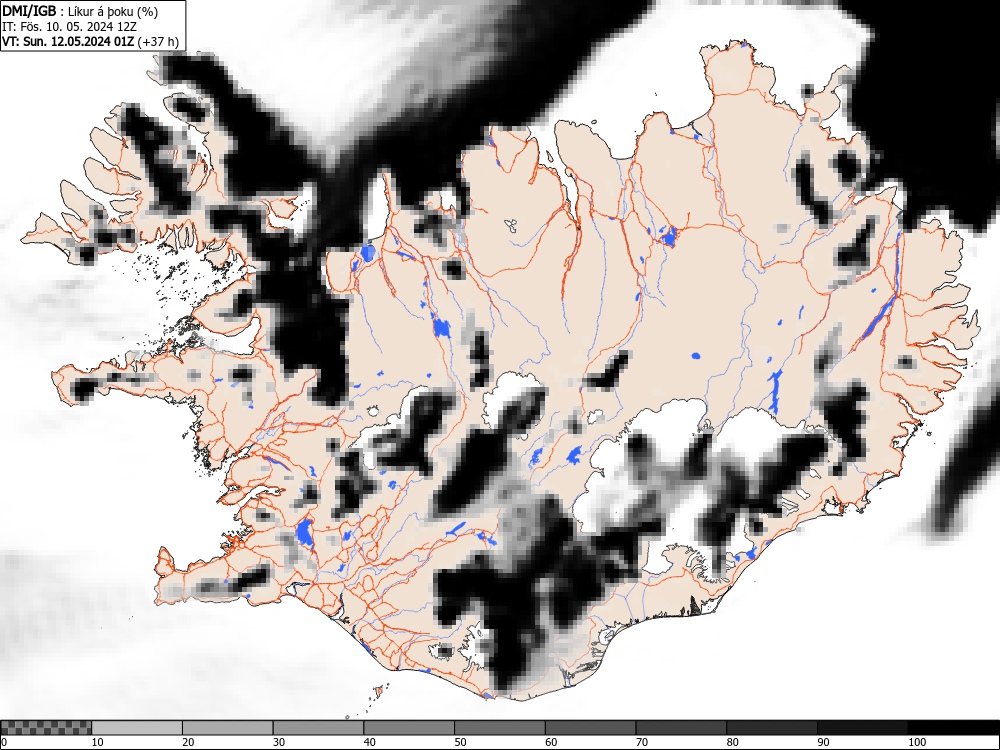Image resolution: width=1000 pixels, height=750 pixels.
Task: Select the 30–40% legend swatch
Action: click(318, 728)
